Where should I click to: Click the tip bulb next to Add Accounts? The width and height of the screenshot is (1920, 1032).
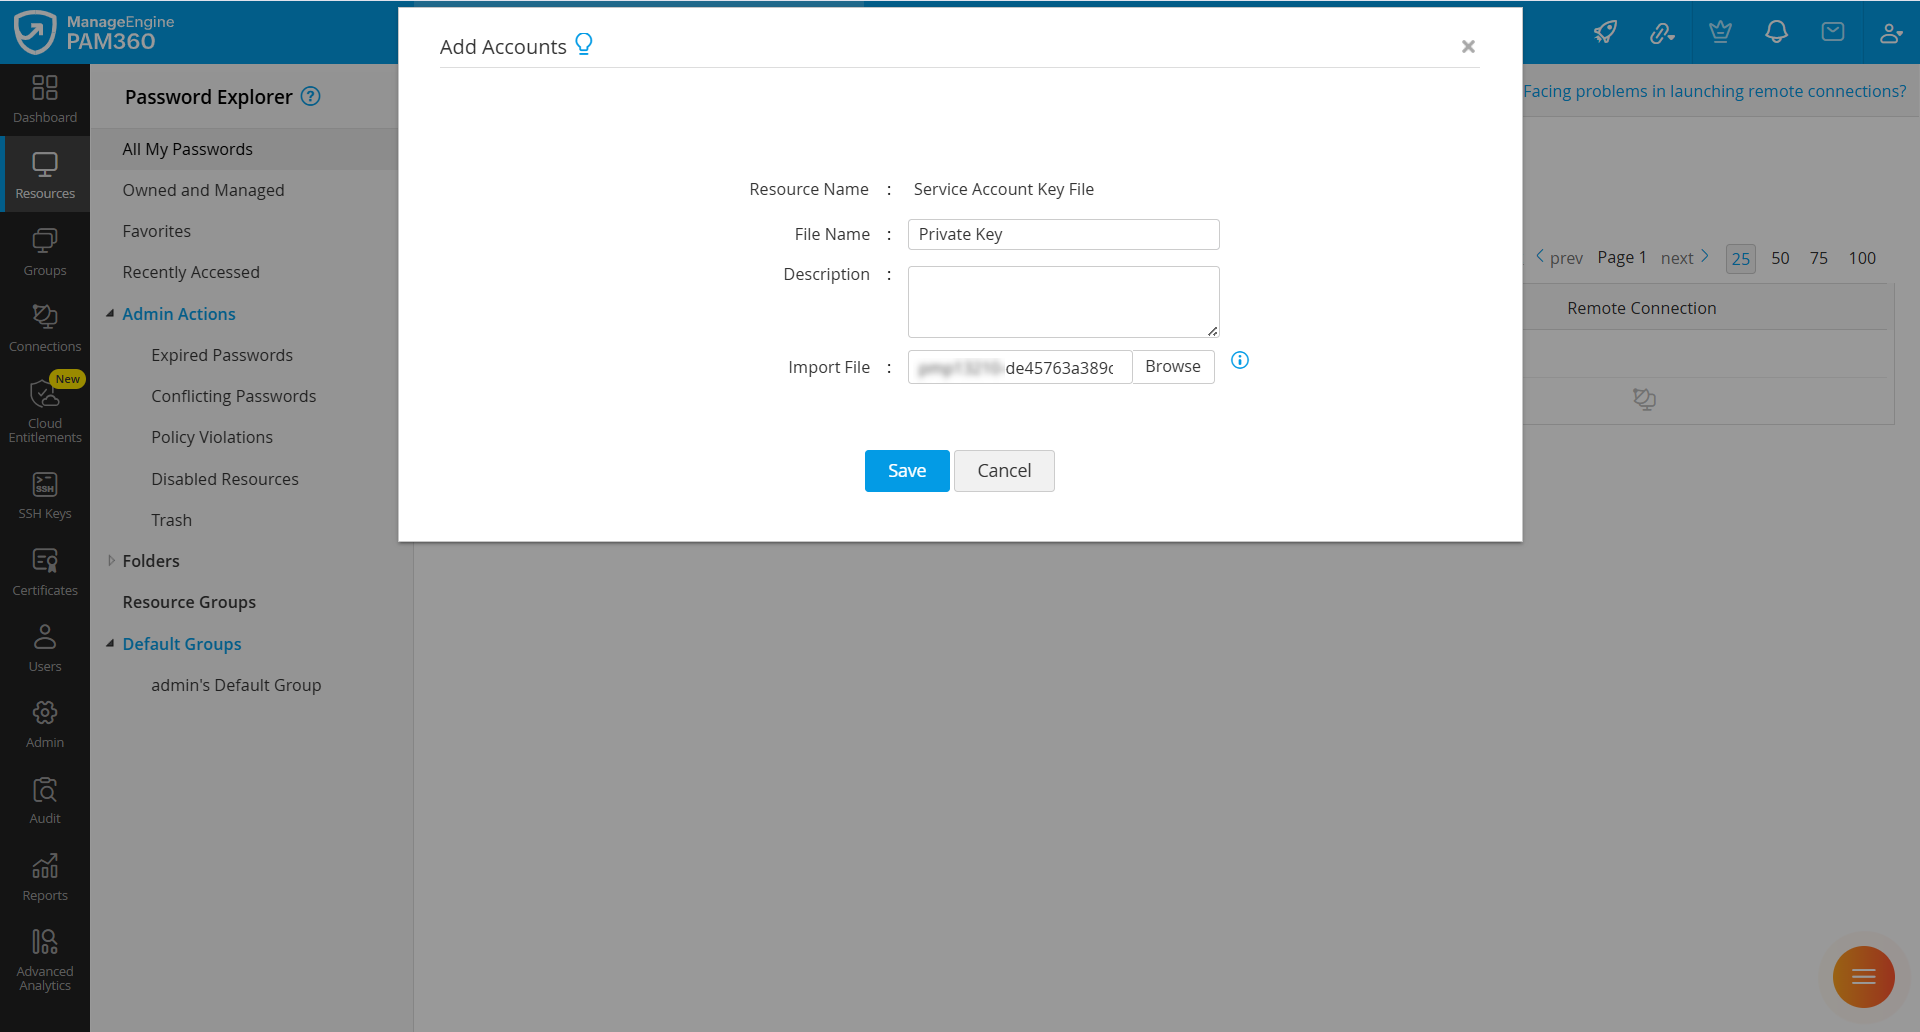point(585,42)
